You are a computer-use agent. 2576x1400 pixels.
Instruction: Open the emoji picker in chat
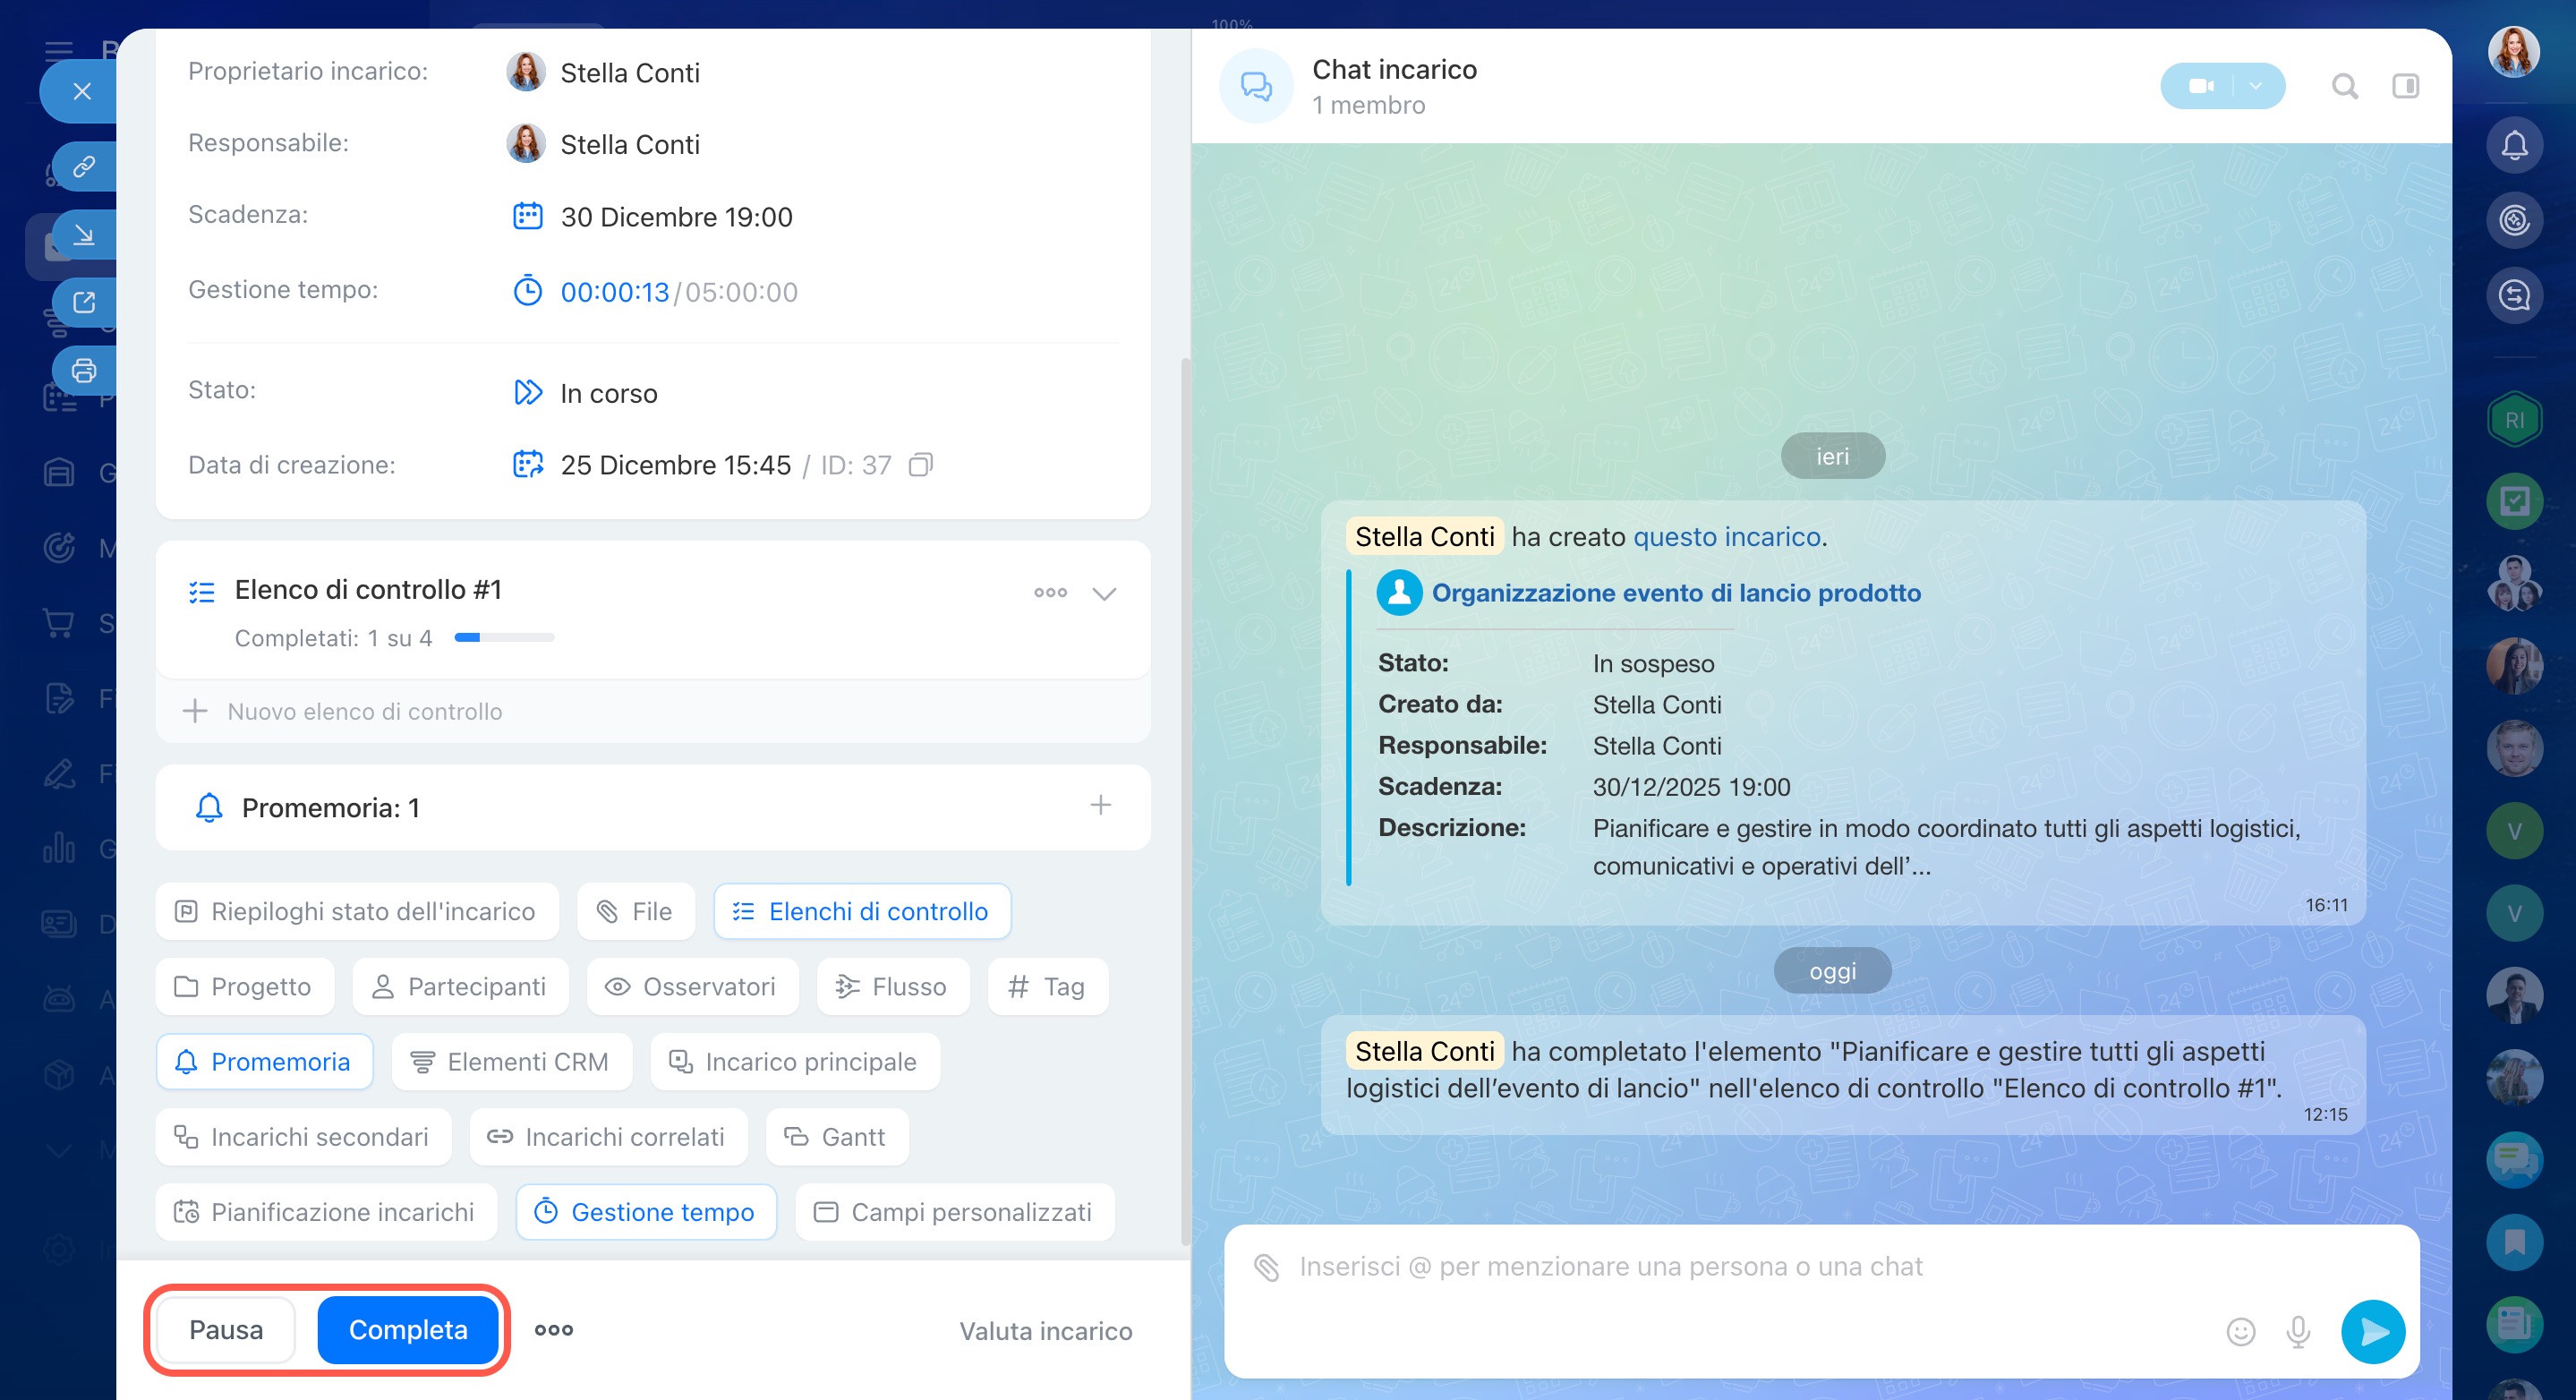2240,1331
